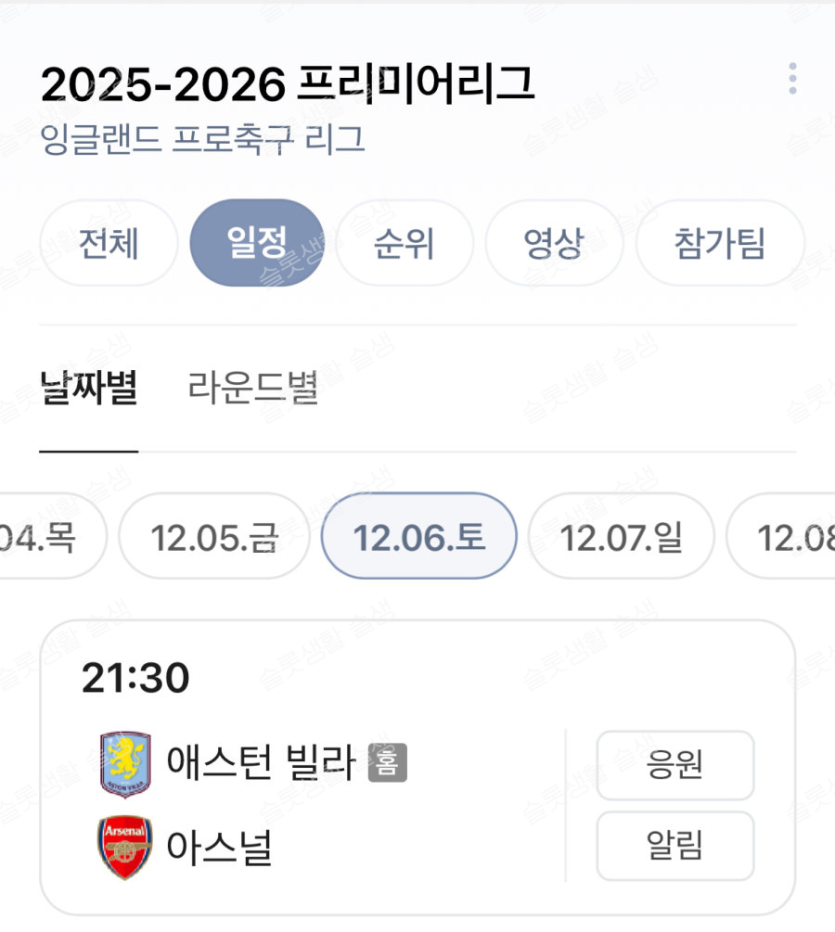Click the Arsenal team crest
The image size is (835, 932).
click(125, 848)
